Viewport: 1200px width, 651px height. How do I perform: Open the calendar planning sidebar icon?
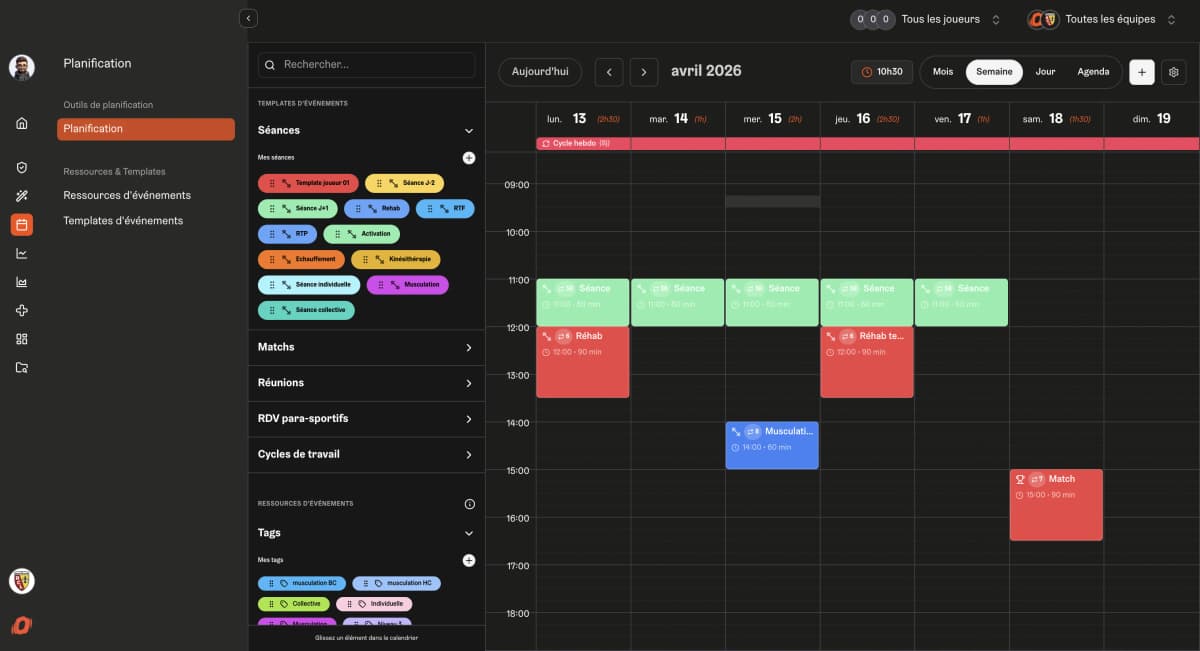click(22, 225)
